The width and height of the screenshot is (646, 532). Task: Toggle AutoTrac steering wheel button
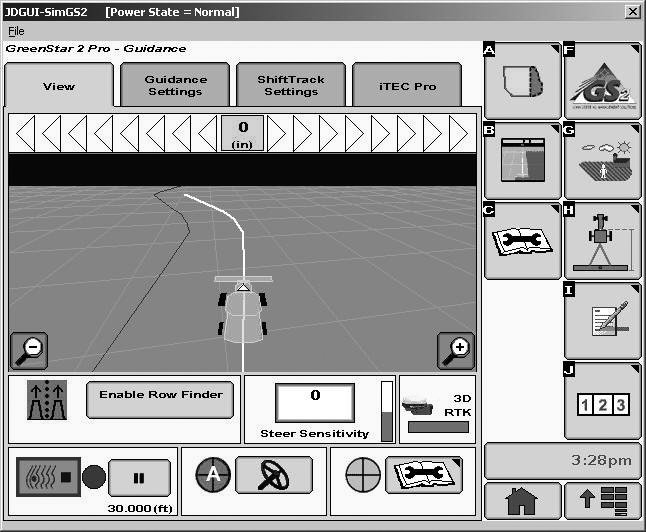(x=274, y=475)
